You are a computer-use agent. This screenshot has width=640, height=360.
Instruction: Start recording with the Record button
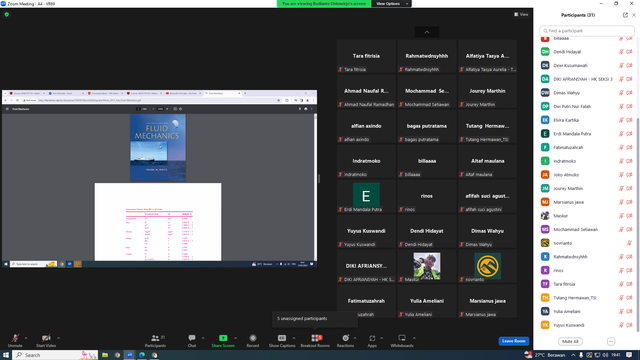(x=253, y=340)
